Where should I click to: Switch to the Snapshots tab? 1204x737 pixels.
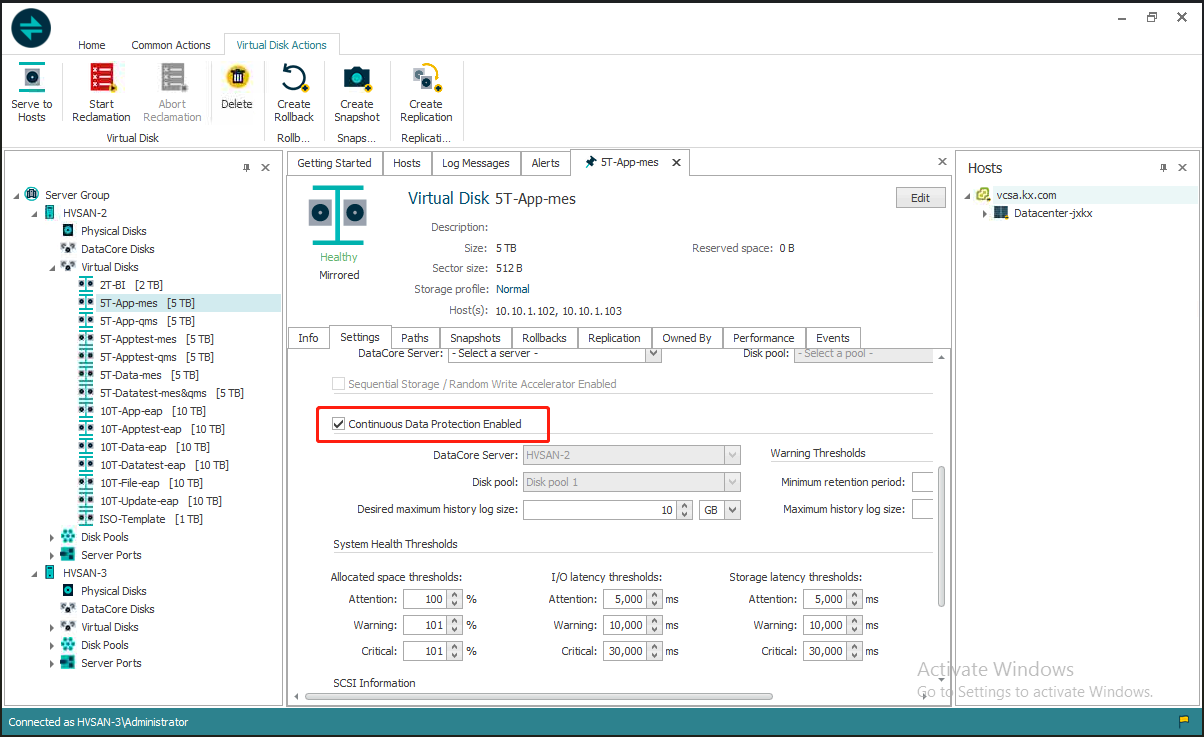click(475, 338)
